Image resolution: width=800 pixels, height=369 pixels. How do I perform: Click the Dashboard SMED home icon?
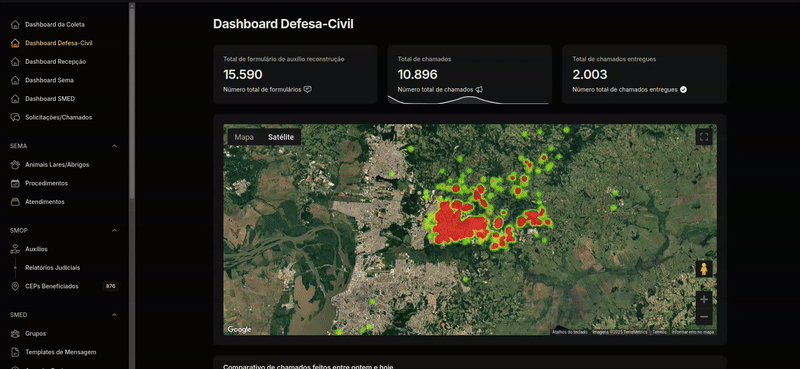15,99
